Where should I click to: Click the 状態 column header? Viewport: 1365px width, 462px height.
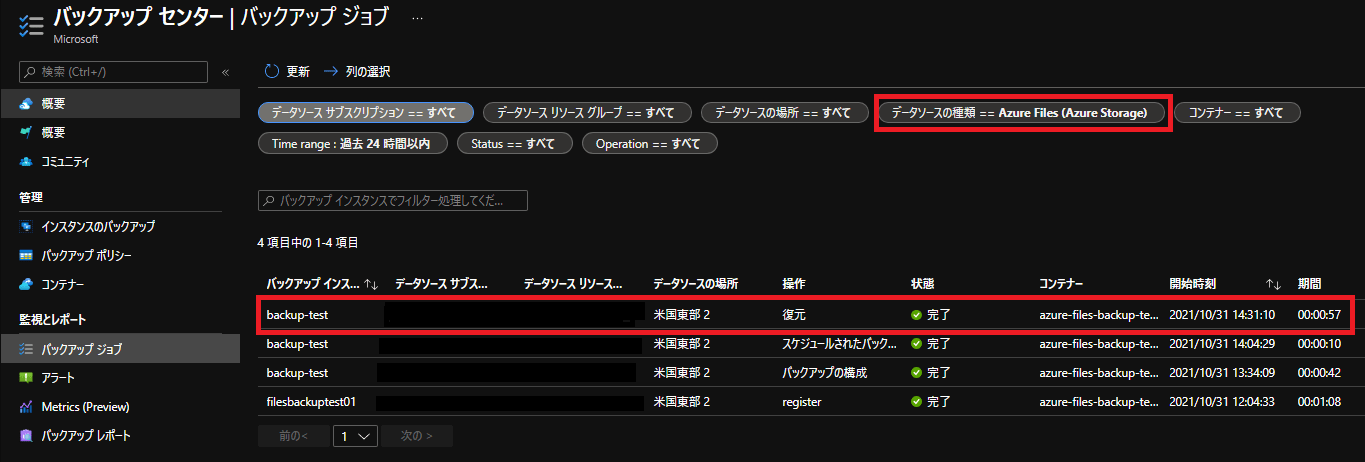coord(922,284)
